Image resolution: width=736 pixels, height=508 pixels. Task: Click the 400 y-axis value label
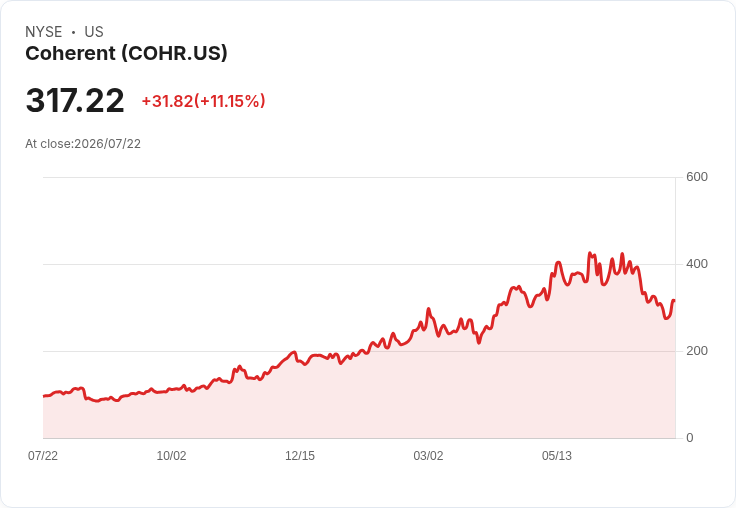[697, 264]
